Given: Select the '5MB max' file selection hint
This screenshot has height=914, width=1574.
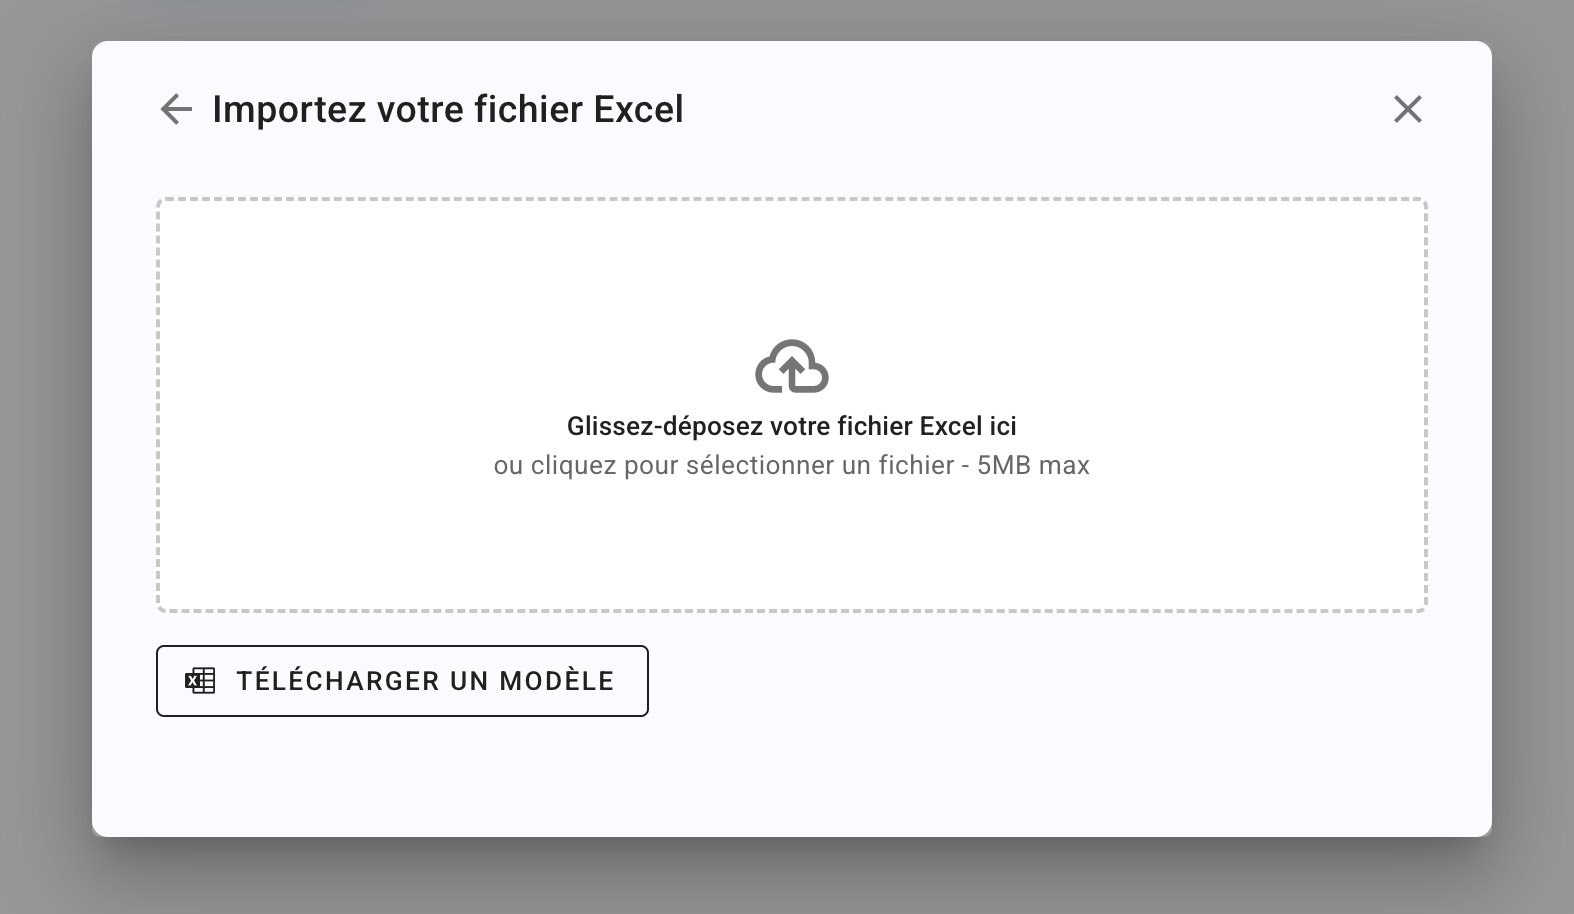Looking at the screenshot, I should (x=1033, y=465).
